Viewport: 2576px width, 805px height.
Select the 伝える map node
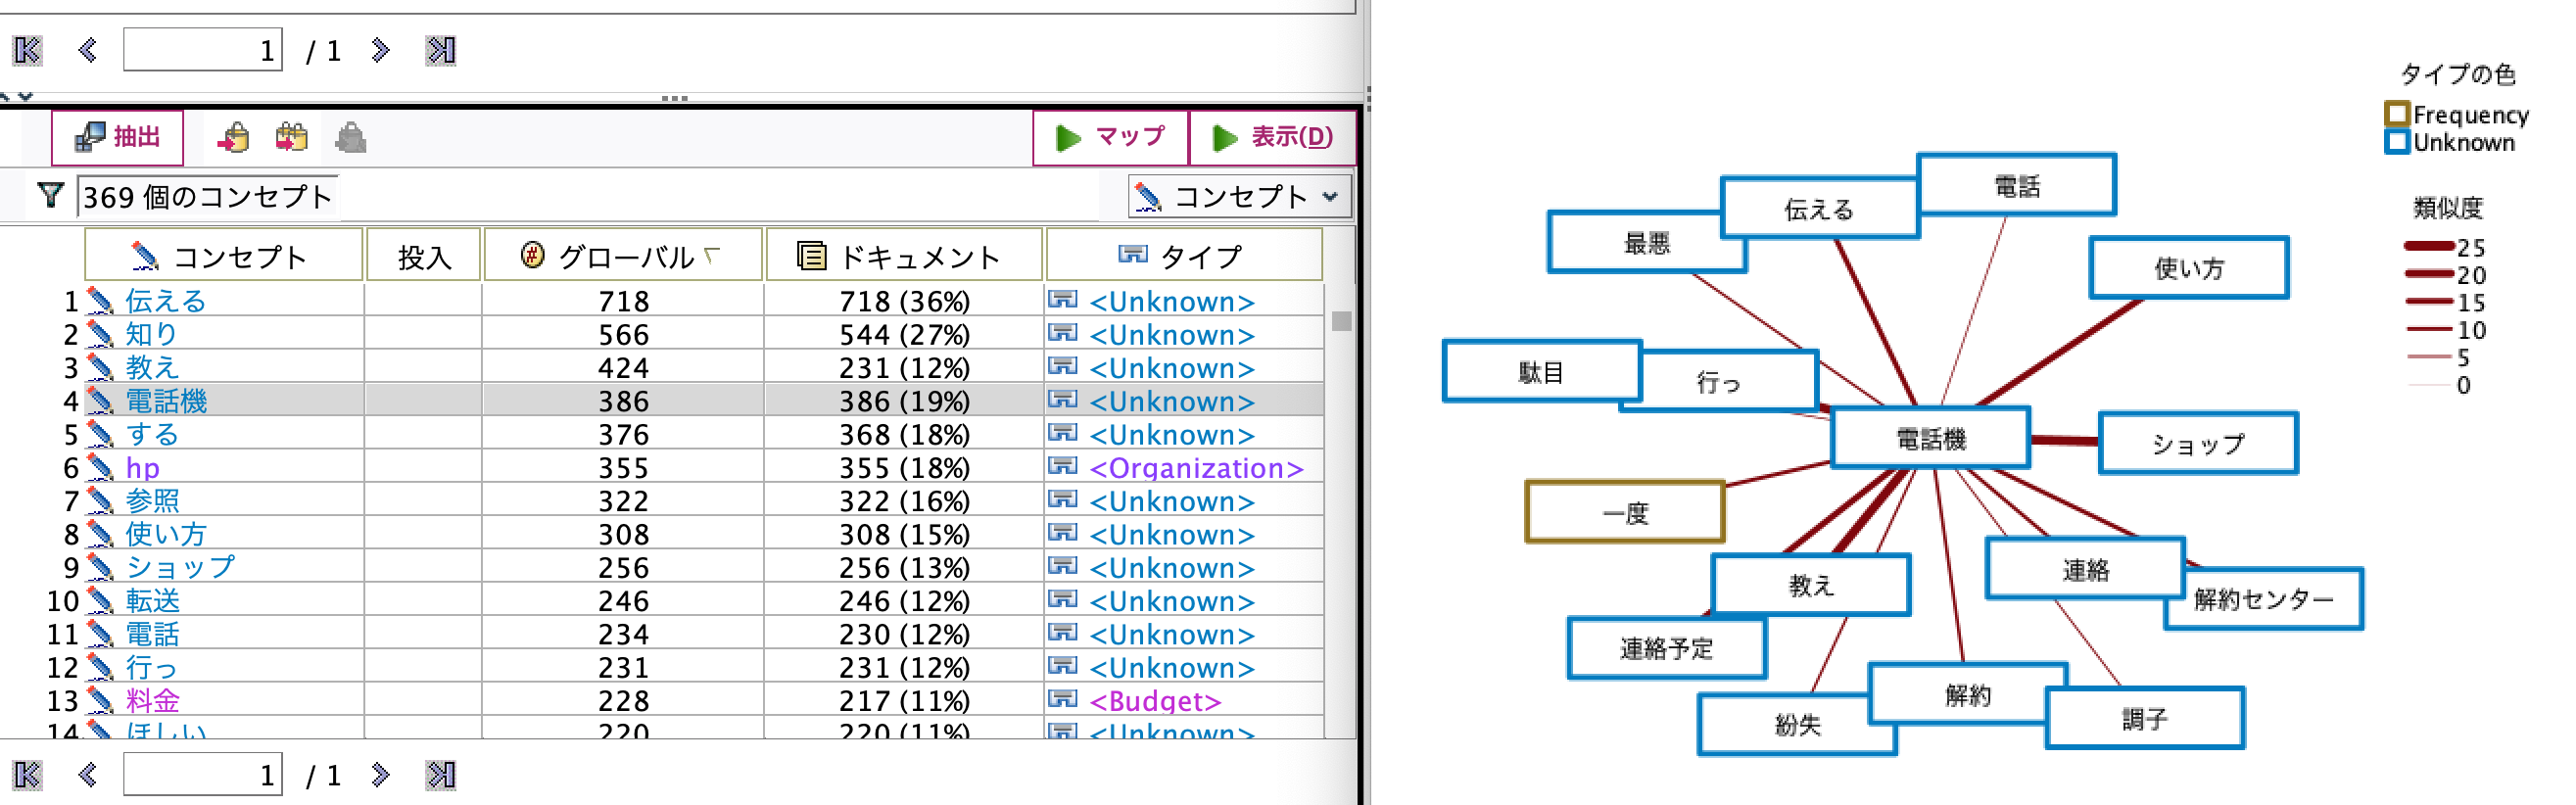pos(1819,209)
